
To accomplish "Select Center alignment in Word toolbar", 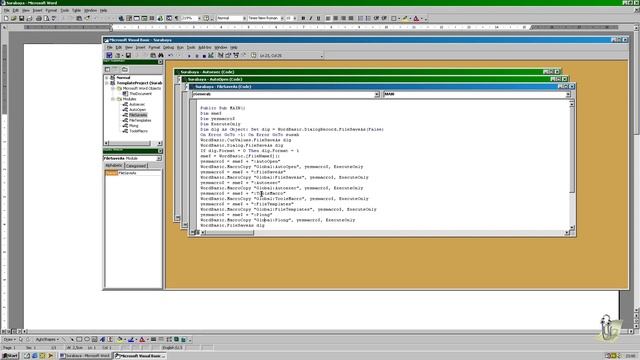I will [336, 18].
